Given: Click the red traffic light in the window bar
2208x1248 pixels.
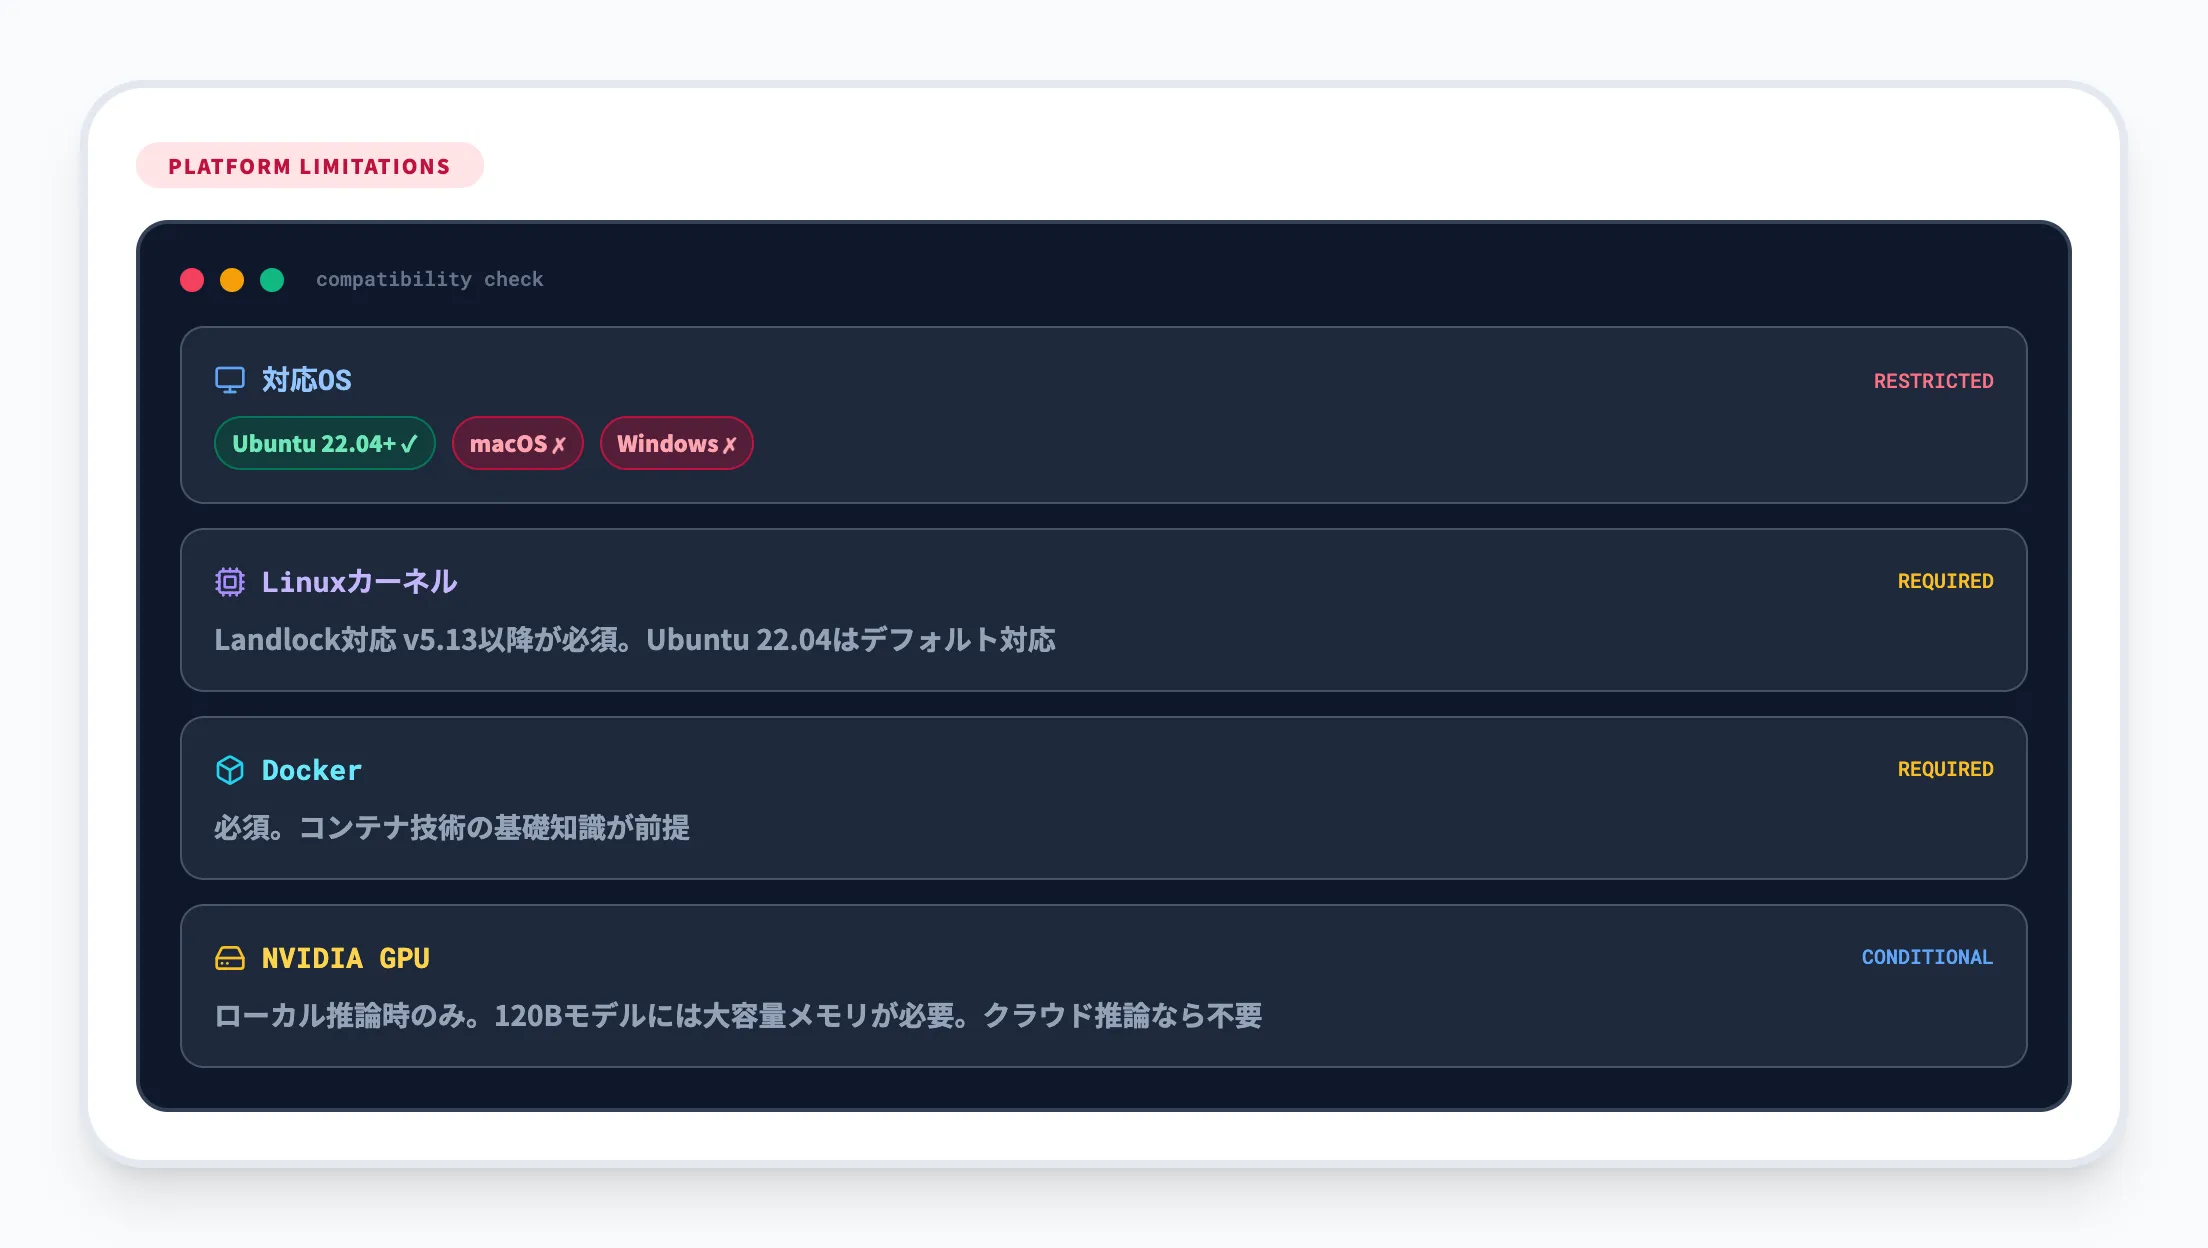Looking at the screenshot, I should (193, 280).
